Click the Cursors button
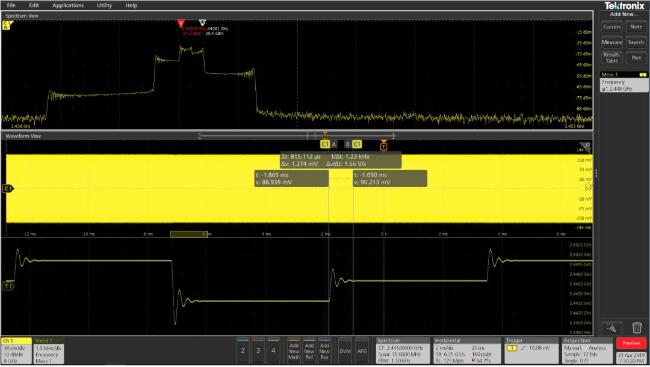This screenshot has width=650, height=367. point(612,27)
